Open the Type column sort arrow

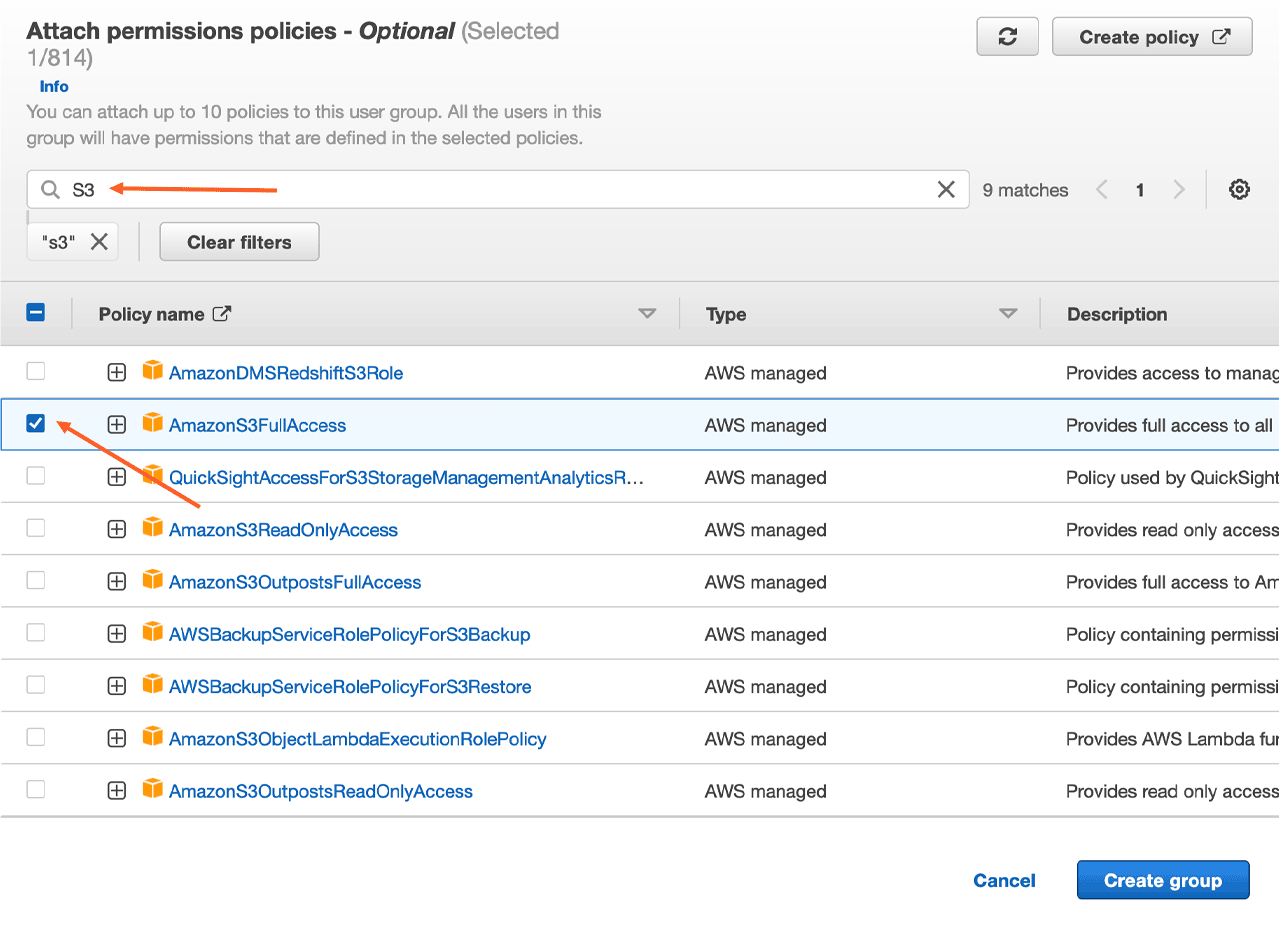click(x=1008, y=314)
